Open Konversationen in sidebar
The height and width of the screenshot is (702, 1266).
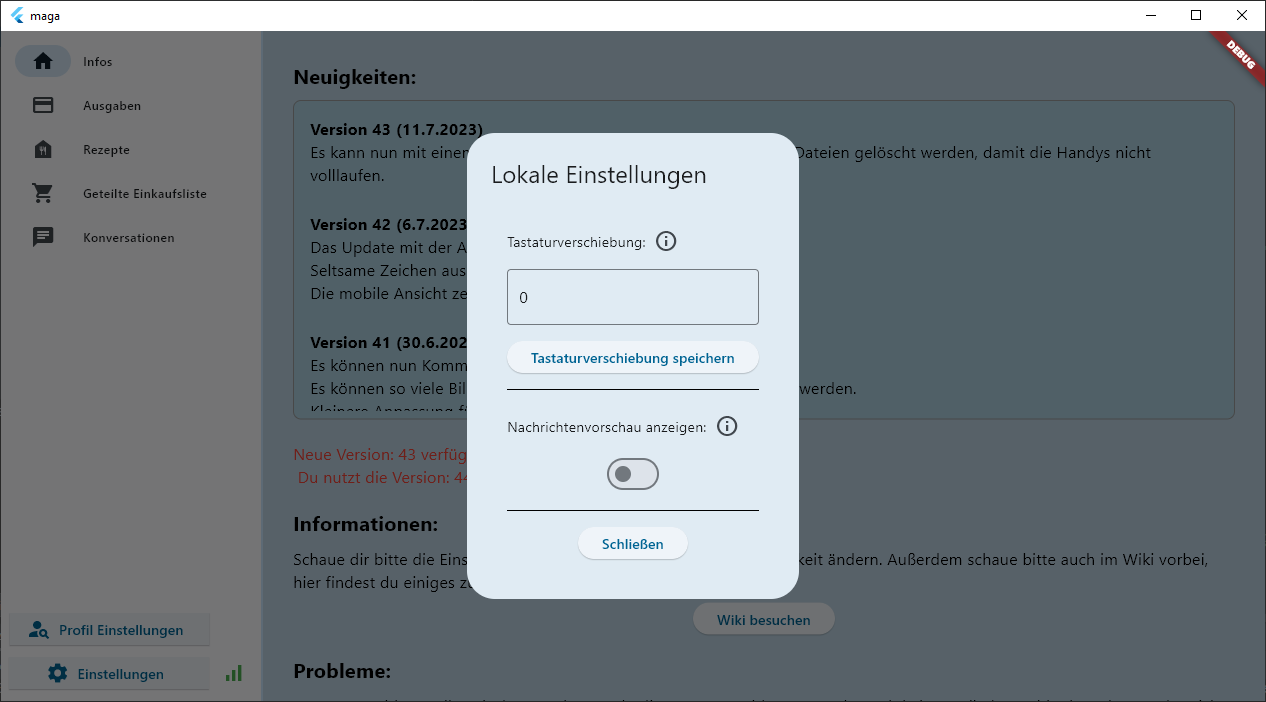[x=129, y=238]
